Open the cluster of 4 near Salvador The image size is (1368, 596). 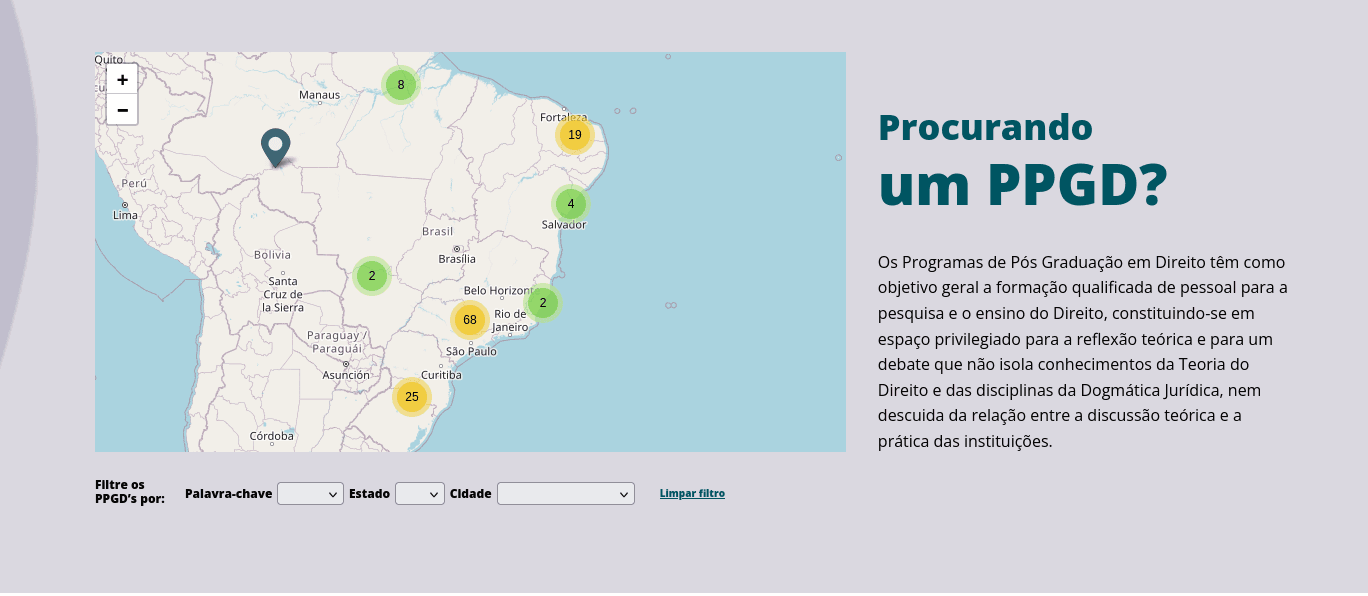coord(571,204)
